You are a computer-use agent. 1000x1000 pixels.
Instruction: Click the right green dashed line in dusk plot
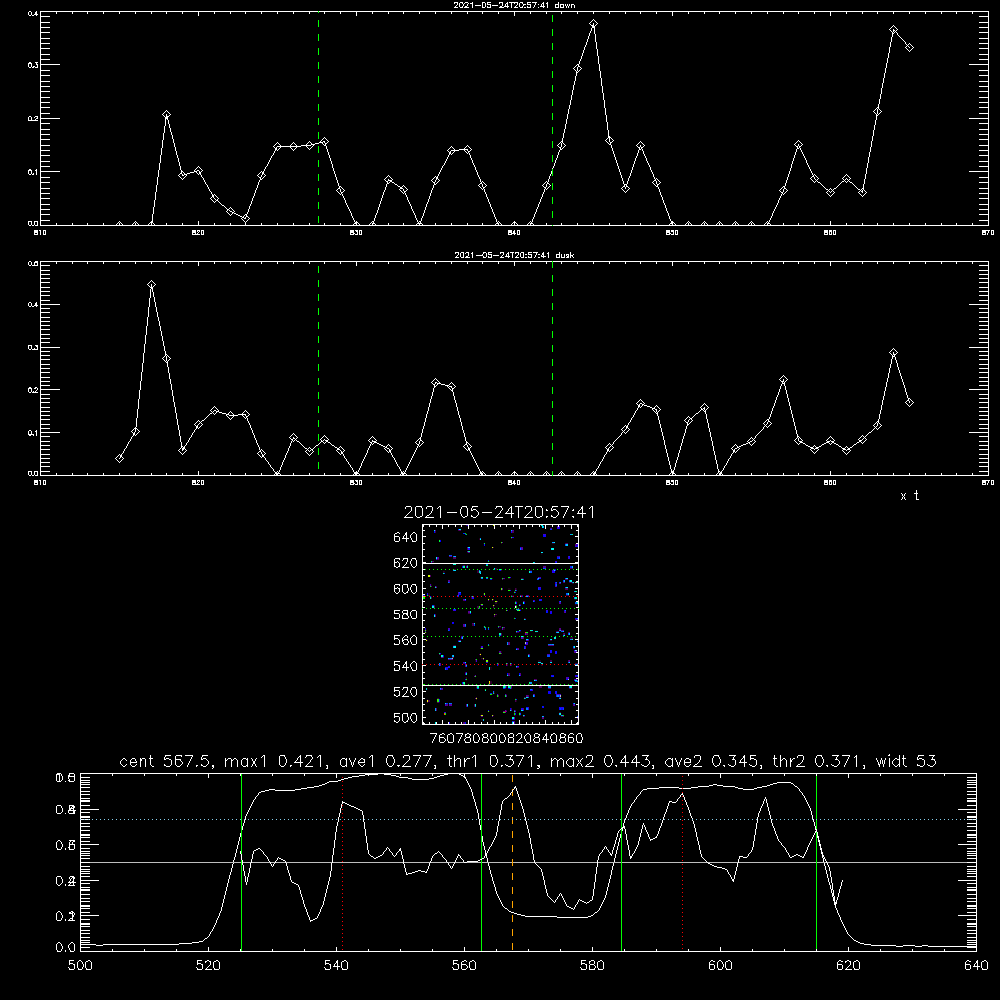point(552,368)
